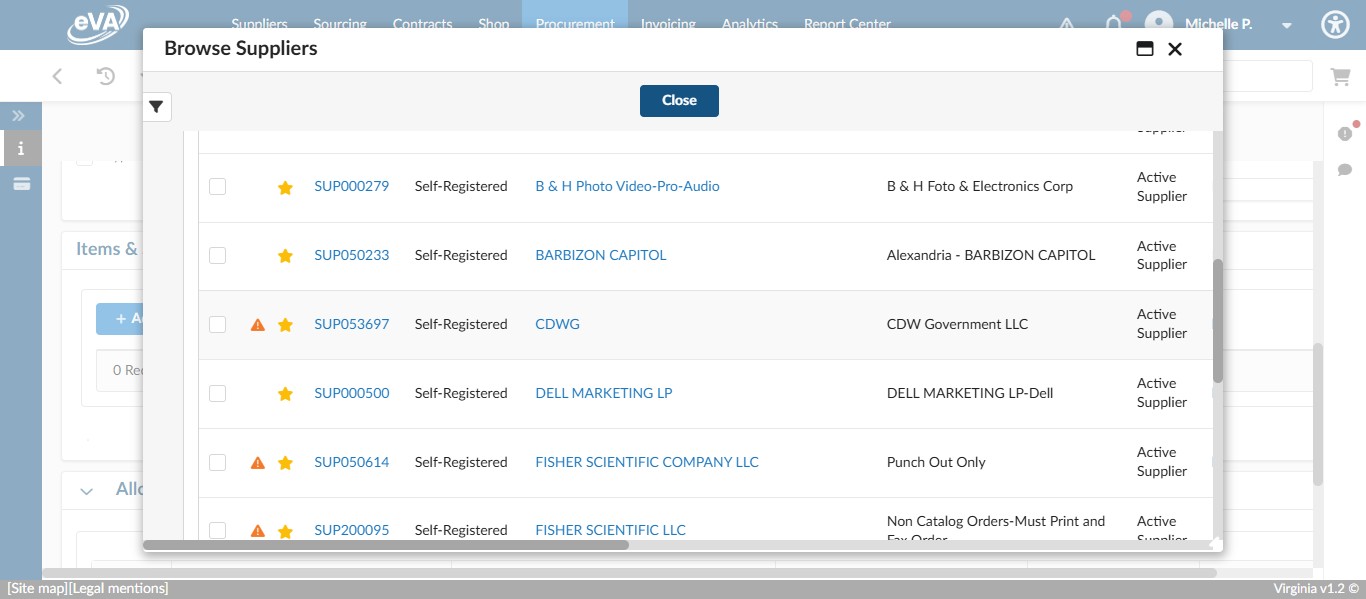
Task: Open the FISHER SCIENTIFIC COMPANY LLC supplier link
Action: (x=646, y=461)
